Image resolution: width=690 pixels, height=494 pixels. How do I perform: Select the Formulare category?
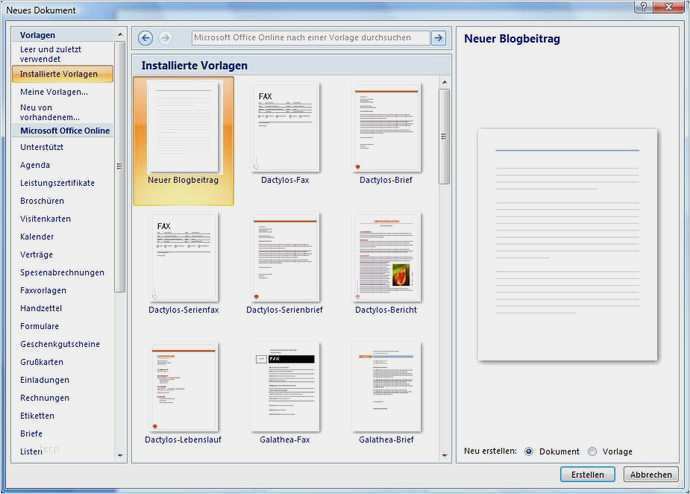pos(39,326)
